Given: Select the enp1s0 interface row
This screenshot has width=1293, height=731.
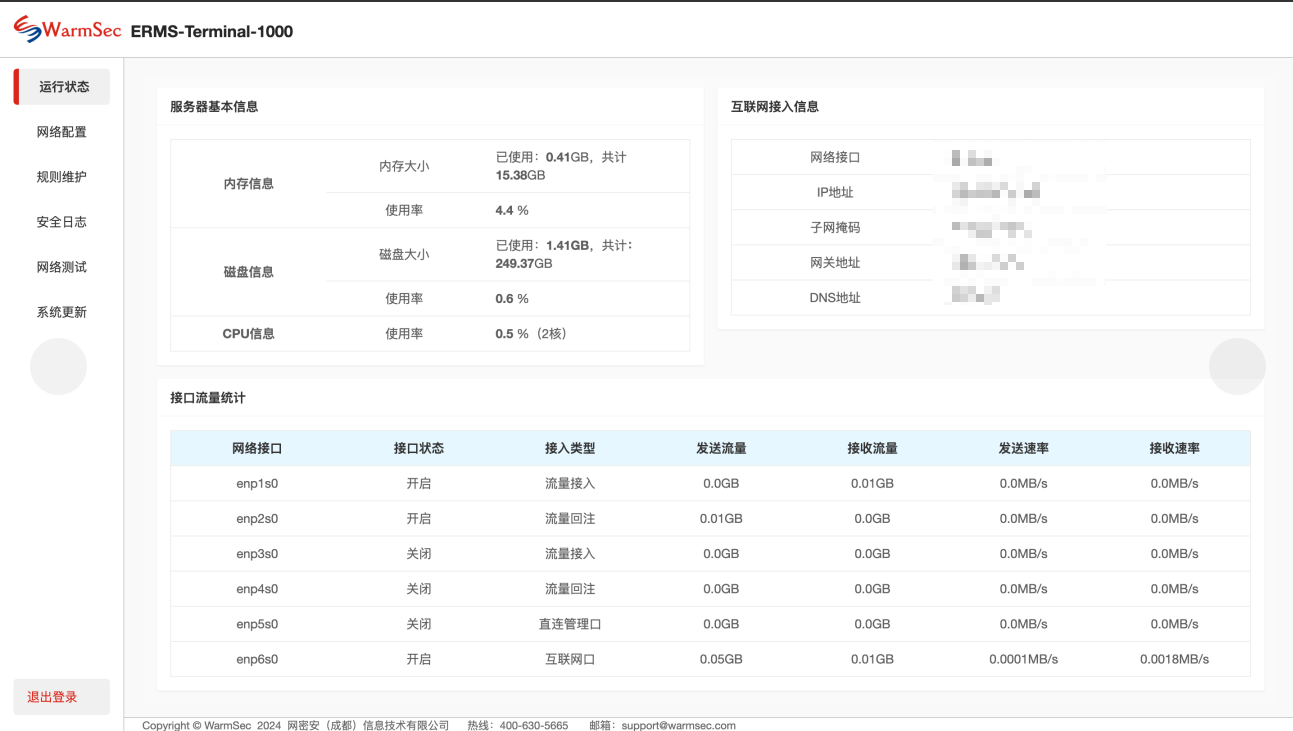Looking at the screenshot, I should [x=710, y=484].
